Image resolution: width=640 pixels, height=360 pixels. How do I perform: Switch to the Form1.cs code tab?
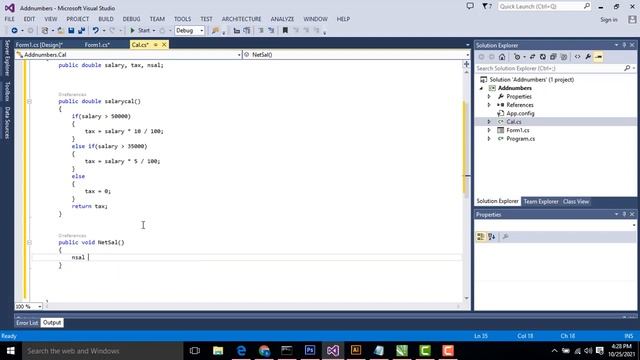[97, 45]
